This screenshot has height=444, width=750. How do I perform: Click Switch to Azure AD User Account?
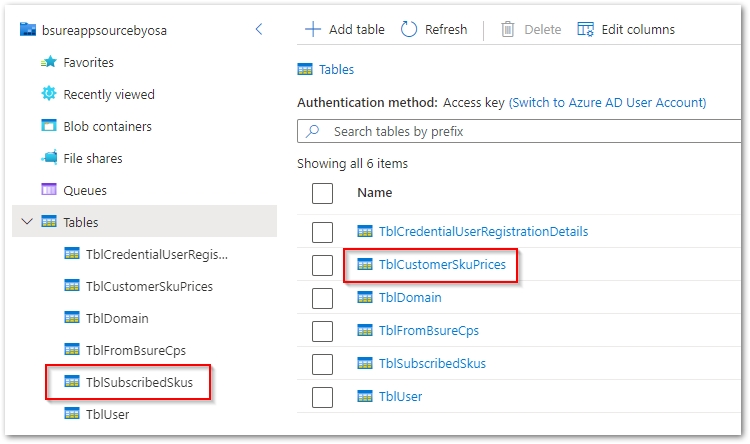607,103
